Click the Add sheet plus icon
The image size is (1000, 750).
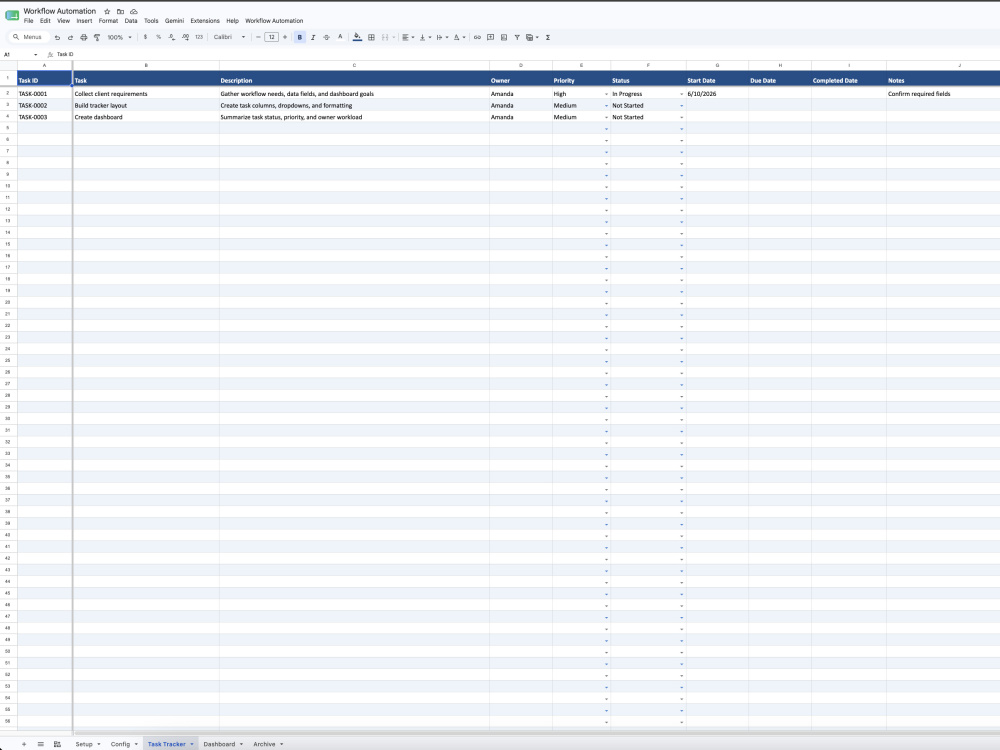tap(24, 744)
